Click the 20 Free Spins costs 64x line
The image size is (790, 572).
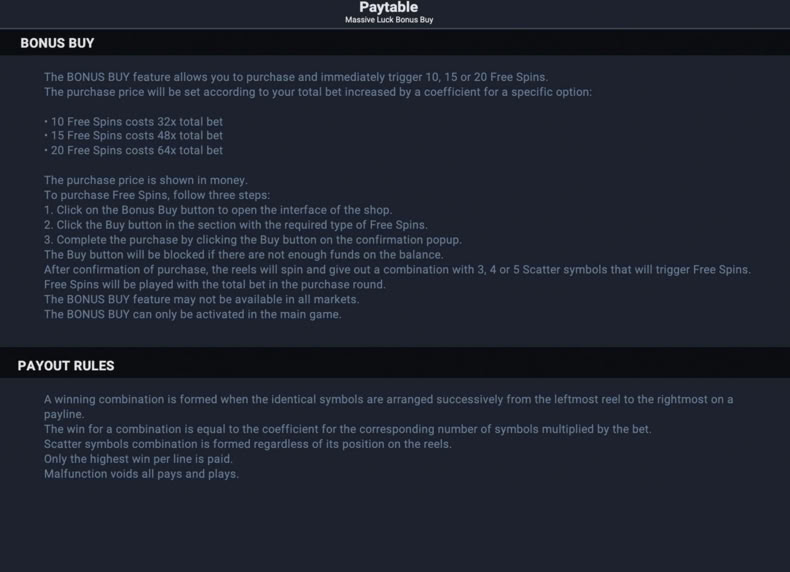pyautogui.click(x=133, y=150)
